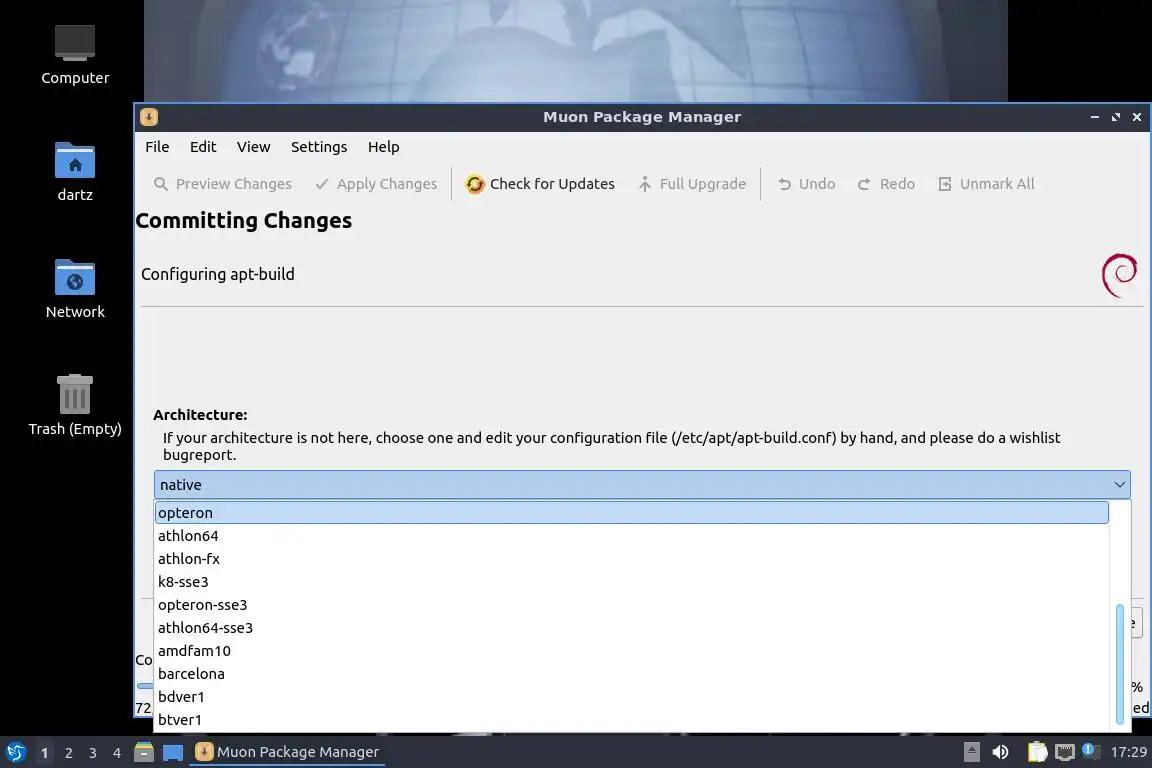Click the network connection tray icon
1152x768 pixels.
[1065, 752]
